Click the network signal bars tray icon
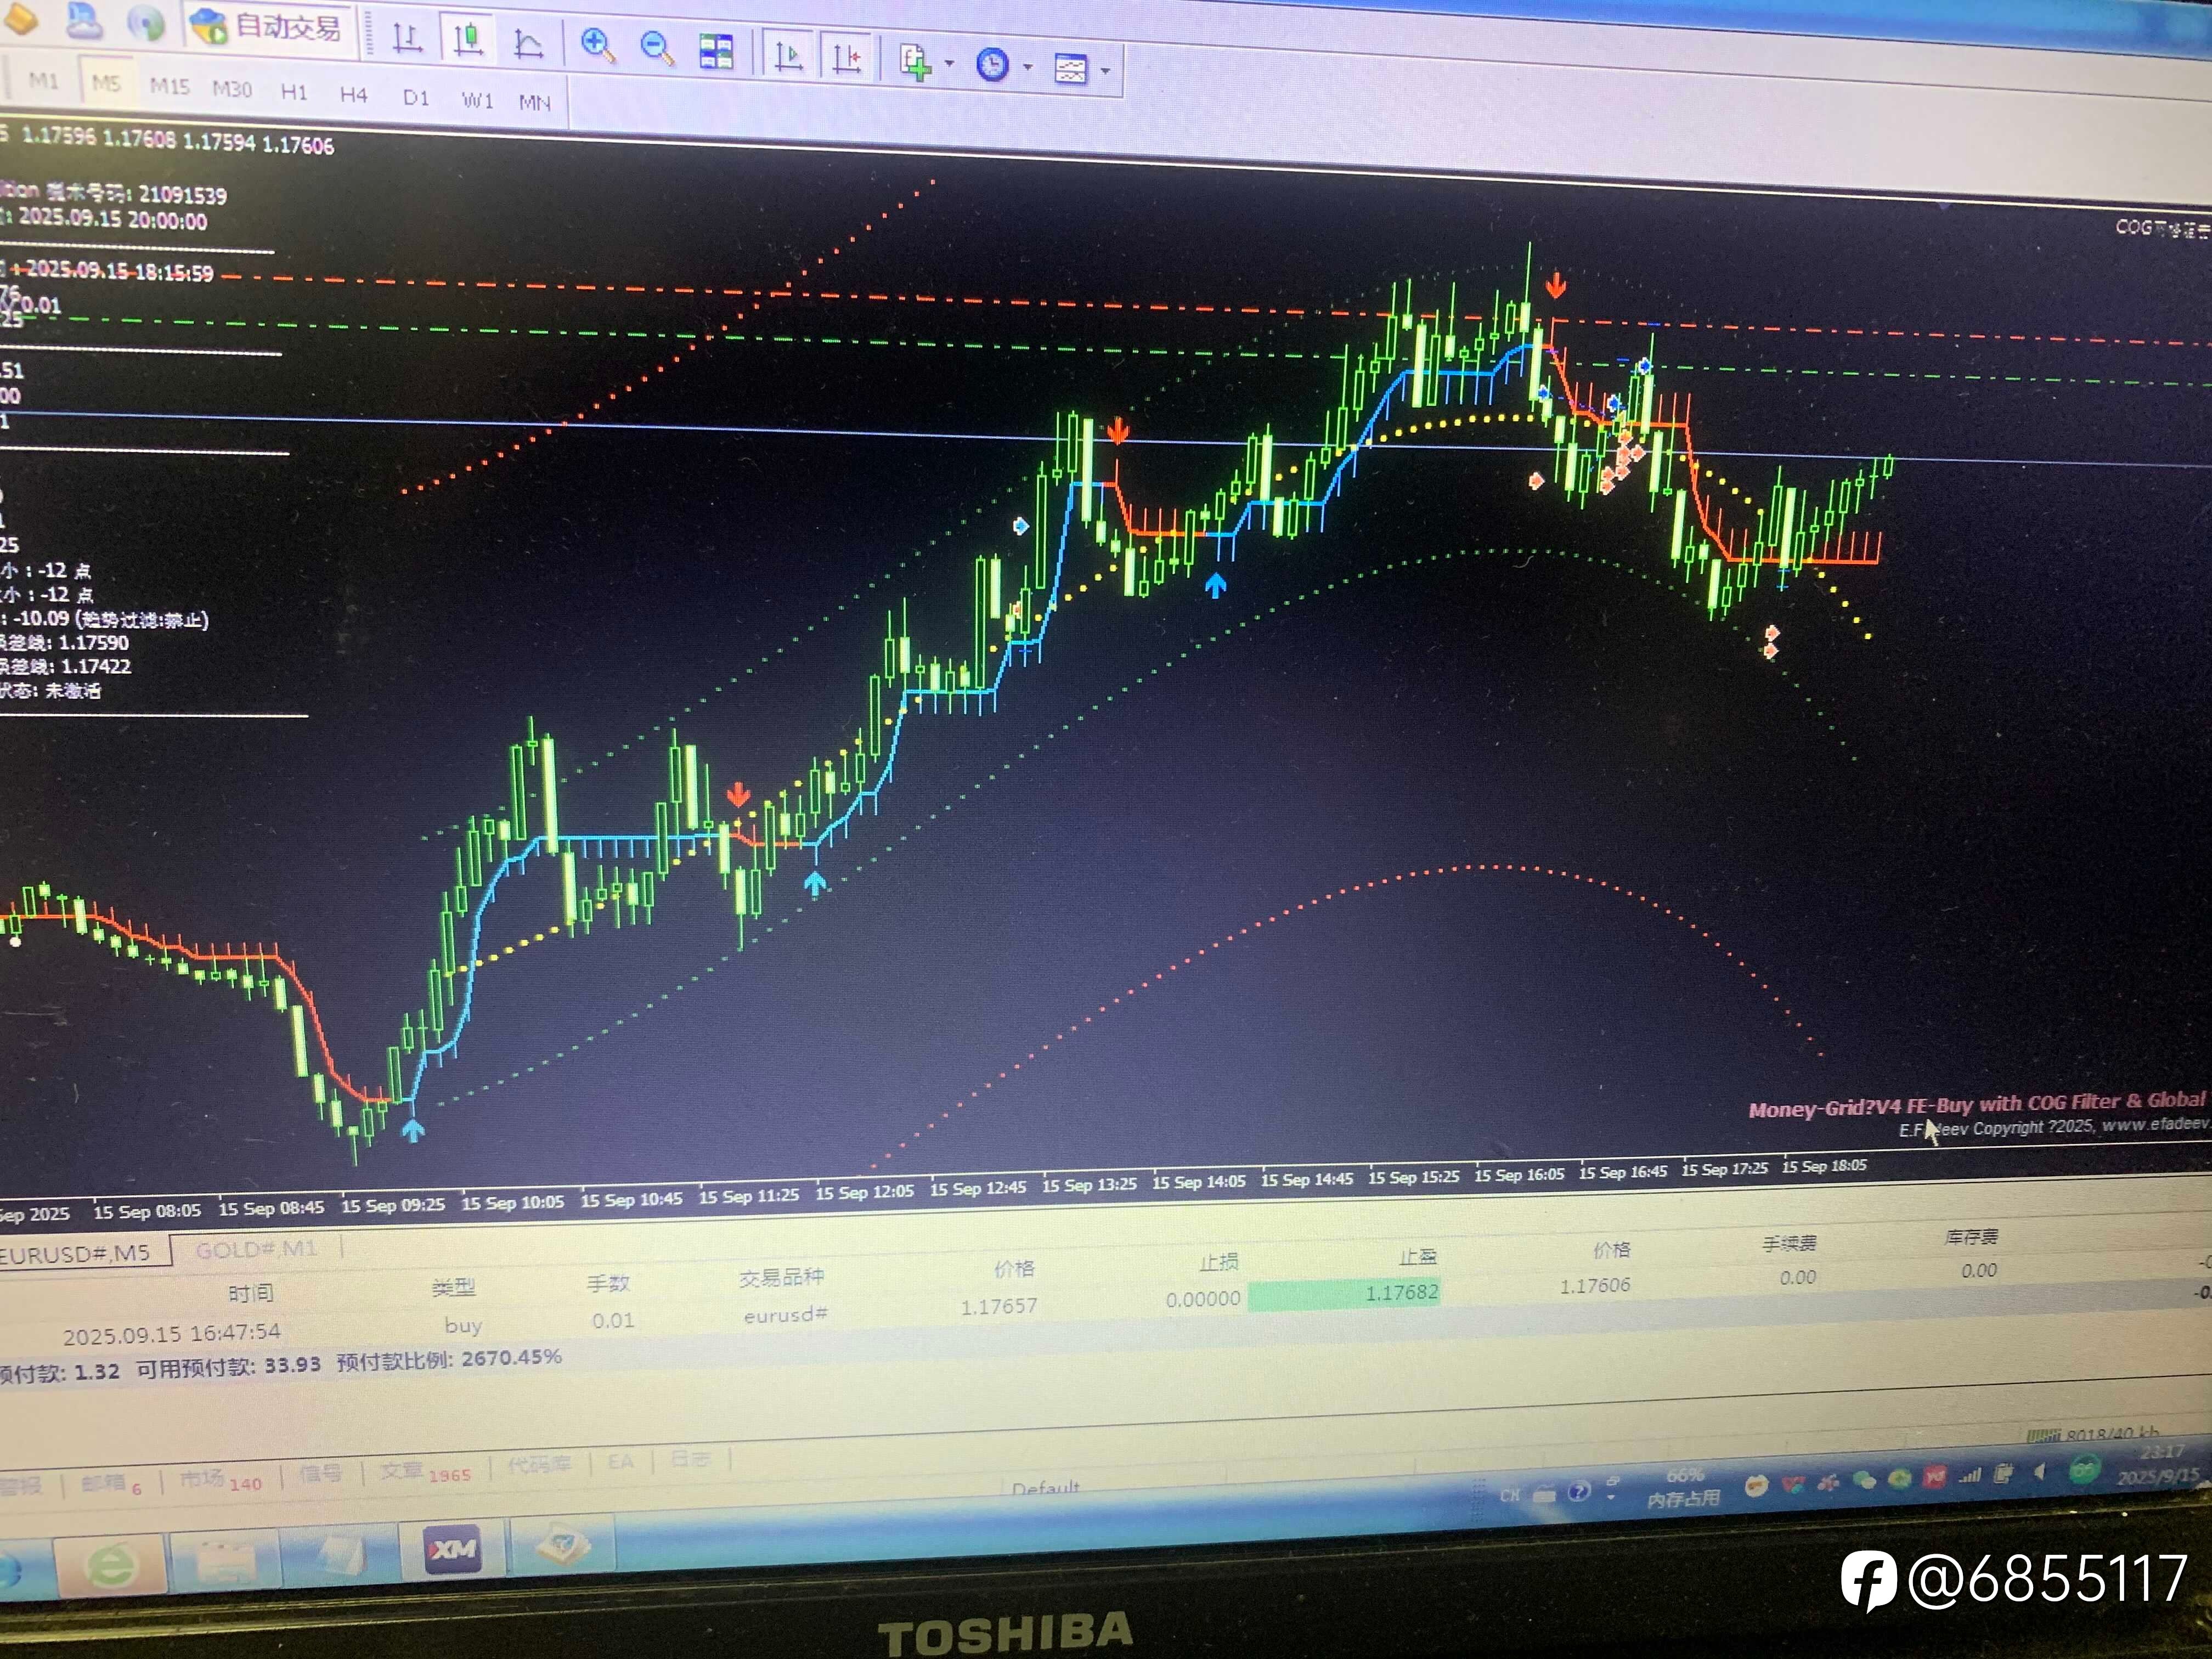The height and width of the screenshot is (1659, 2212). (1970, 1475)
